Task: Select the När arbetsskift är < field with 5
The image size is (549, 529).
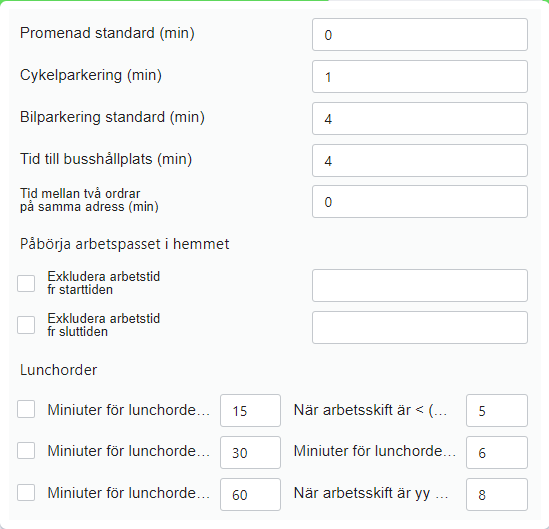Action: (x=497, y=411)
